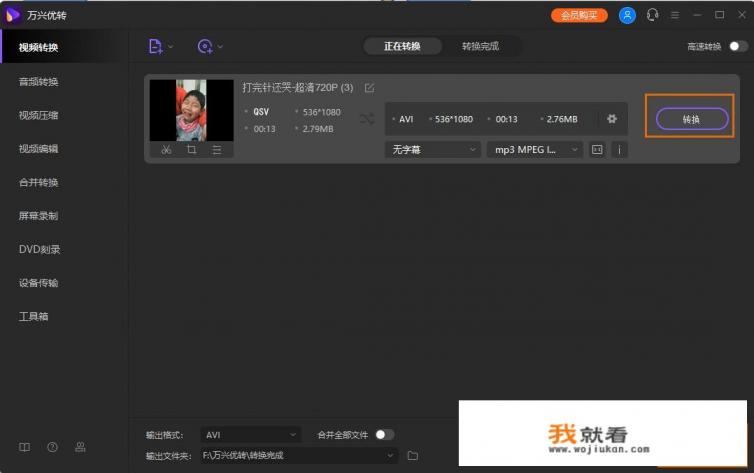Open the user guide book icon
The height and width of the screenshot is (473, 754).
click(x=24, y=447)
